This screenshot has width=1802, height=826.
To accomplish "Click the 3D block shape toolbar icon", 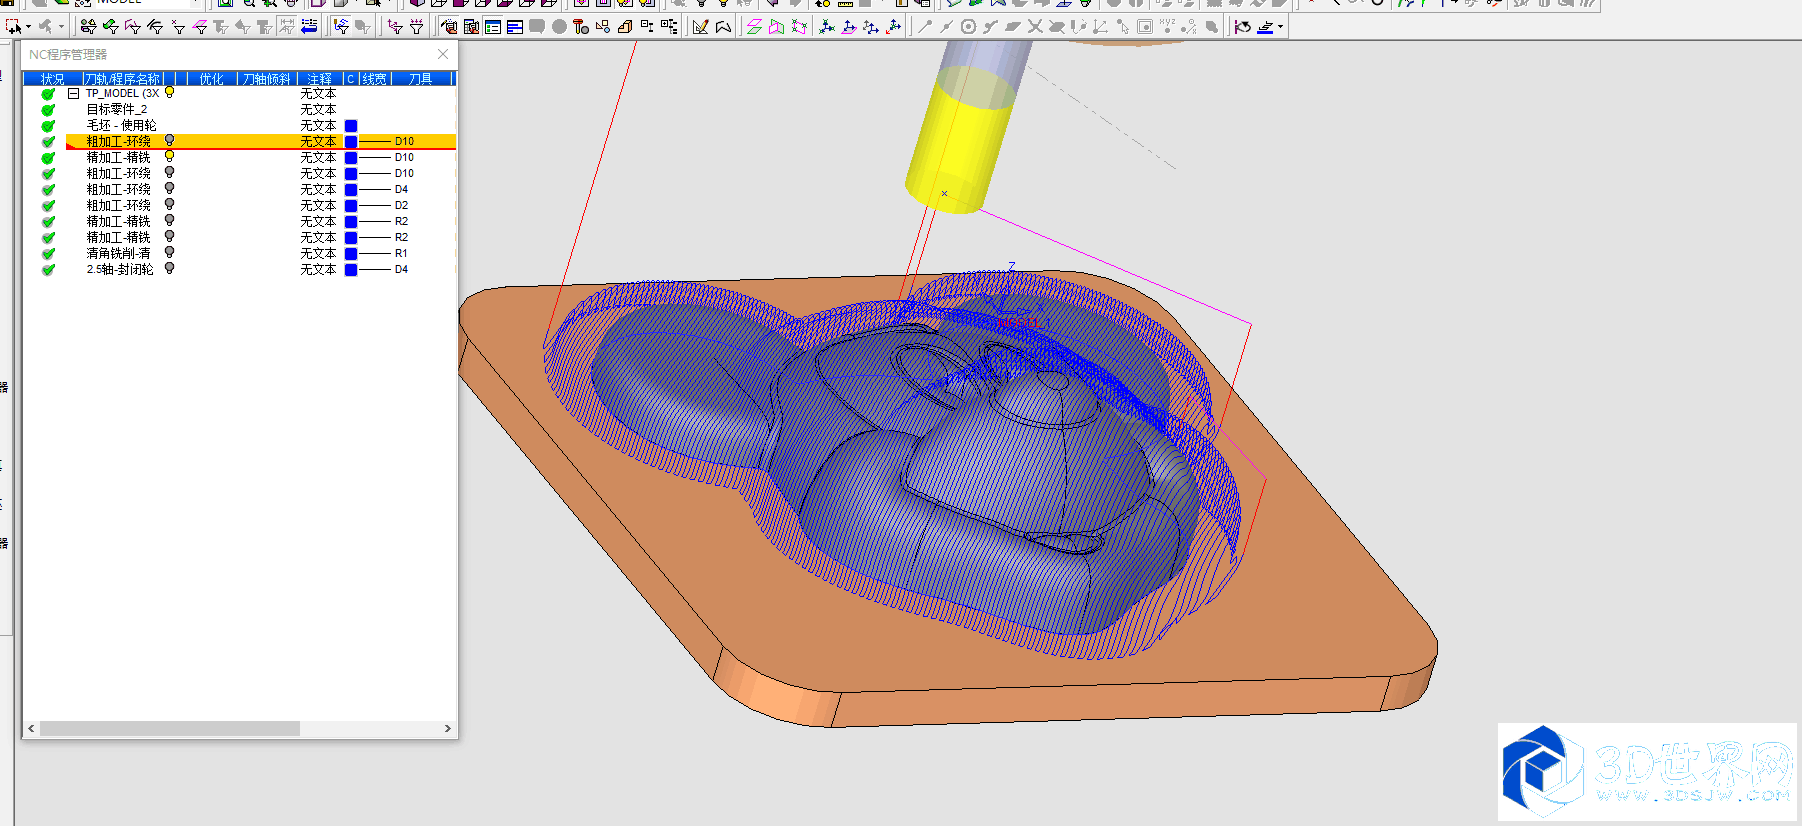I will tap(625, 26).
